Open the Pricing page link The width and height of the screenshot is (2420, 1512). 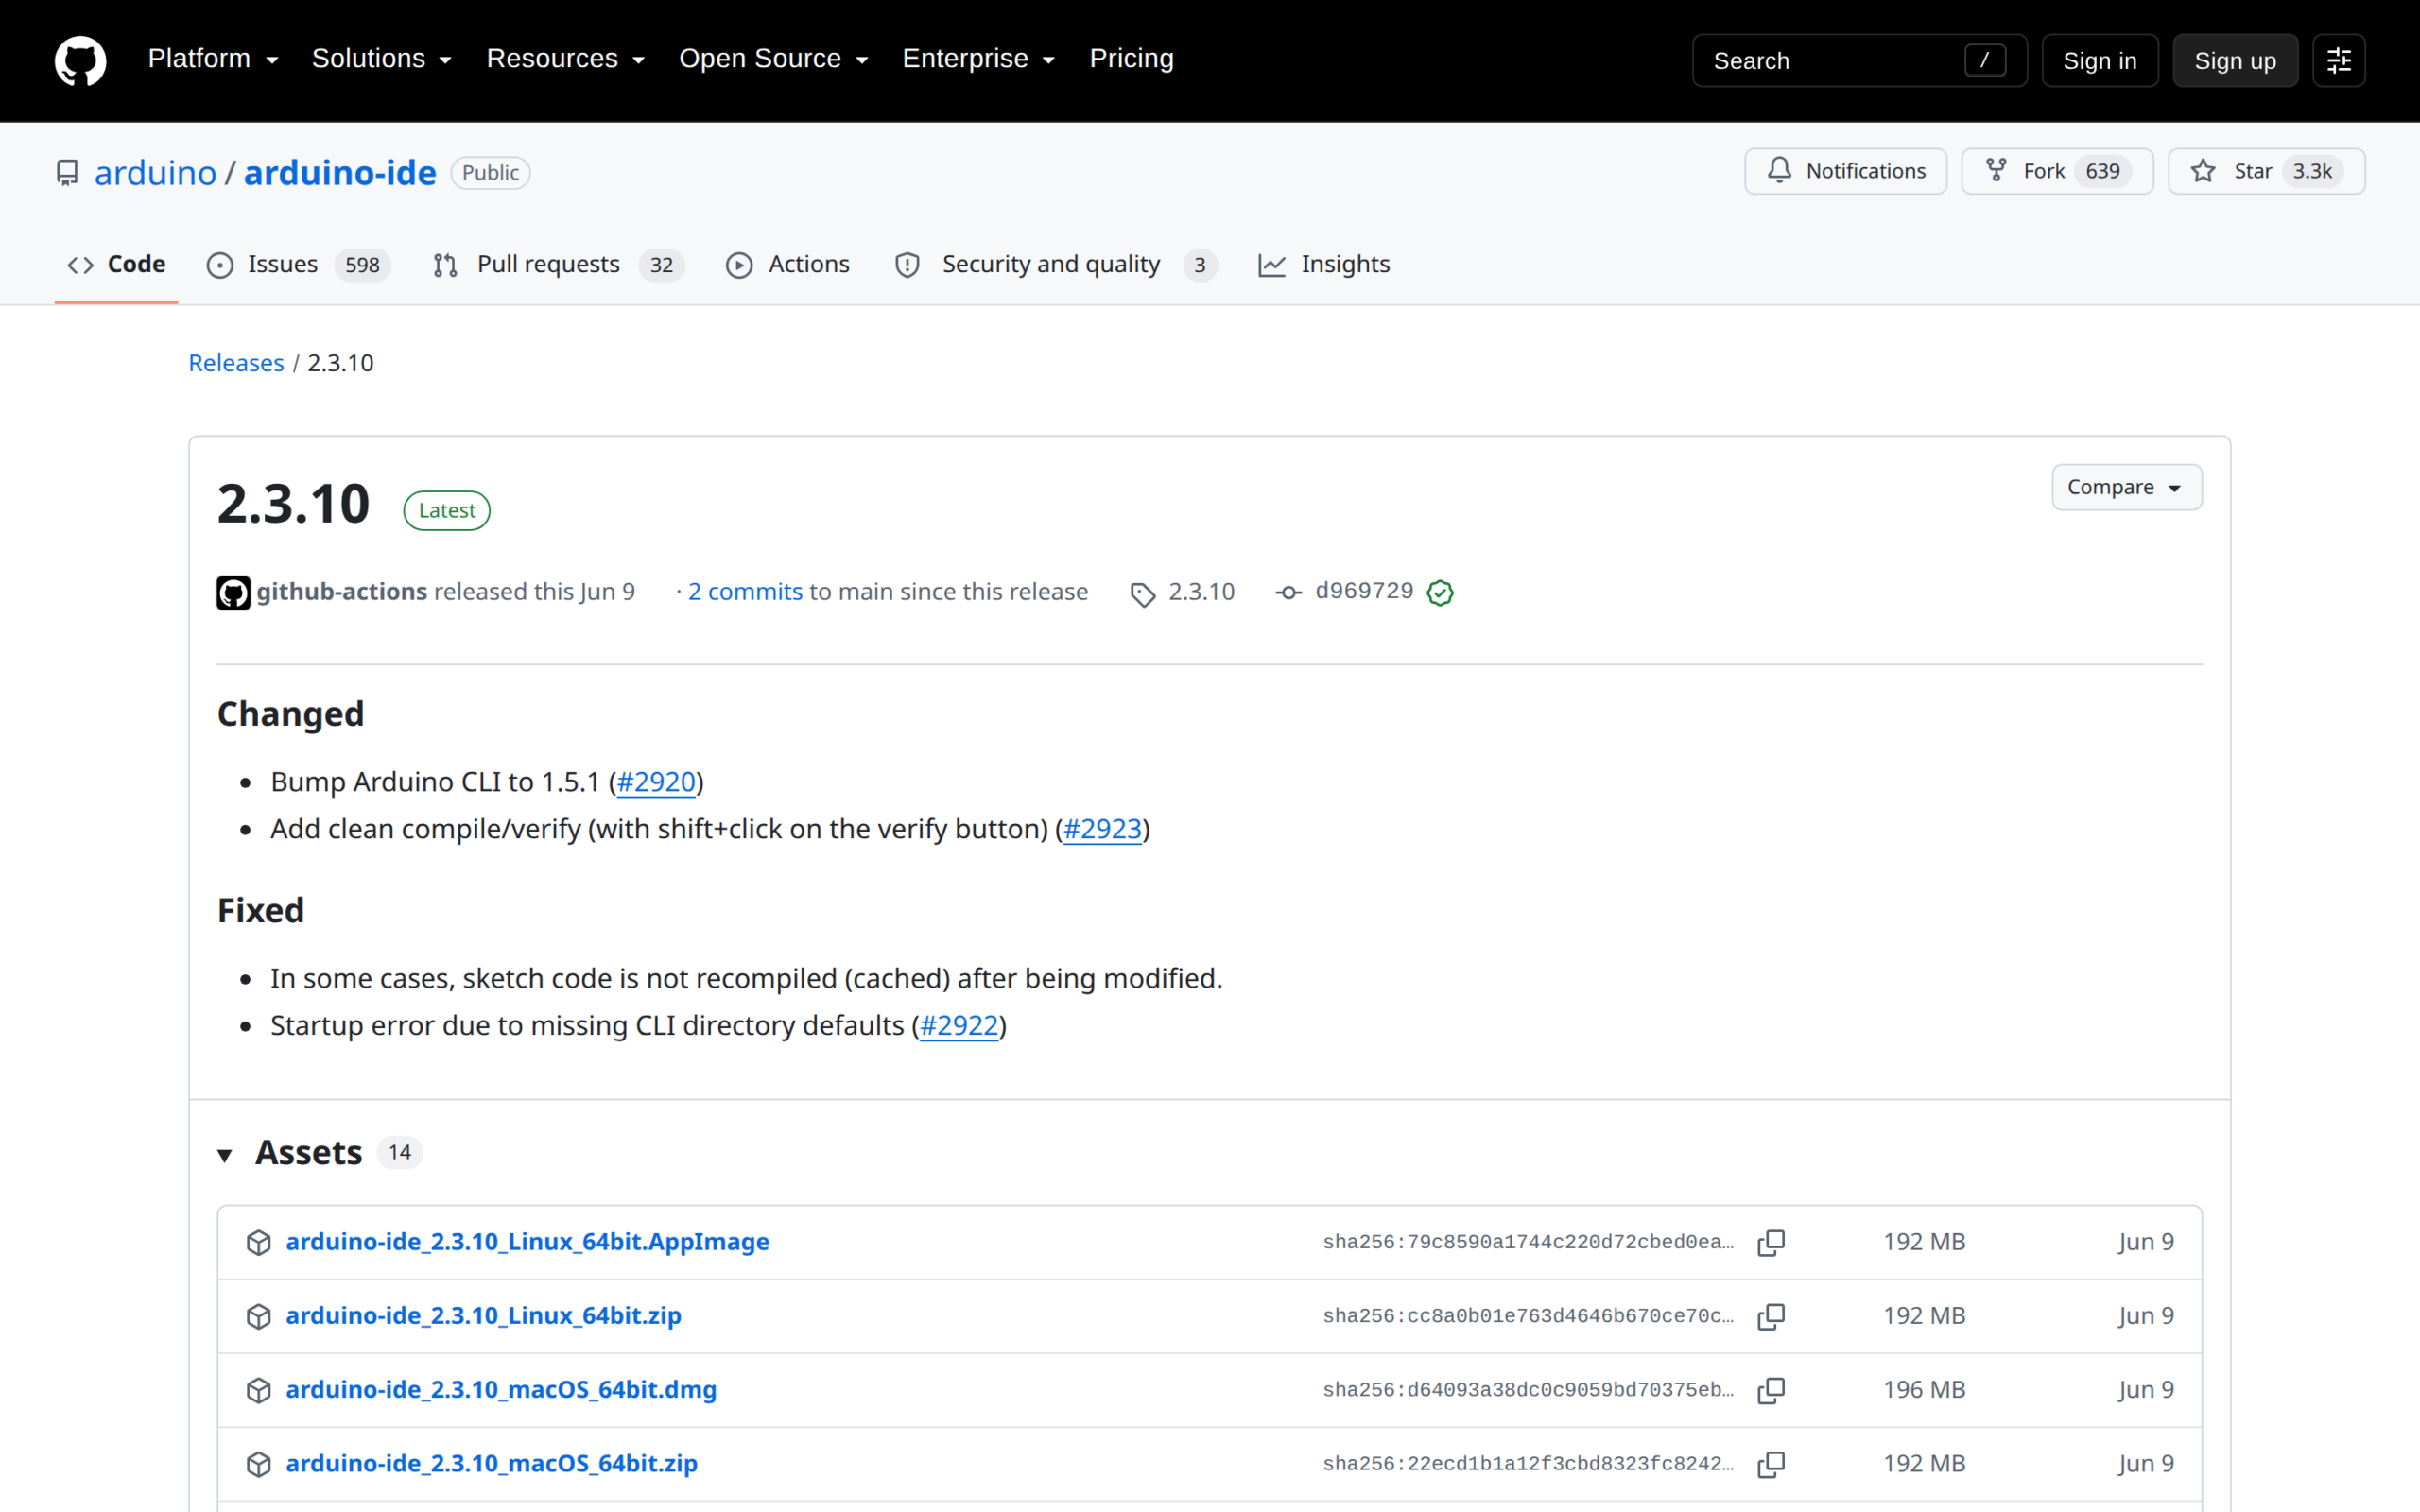[1131, 59]
